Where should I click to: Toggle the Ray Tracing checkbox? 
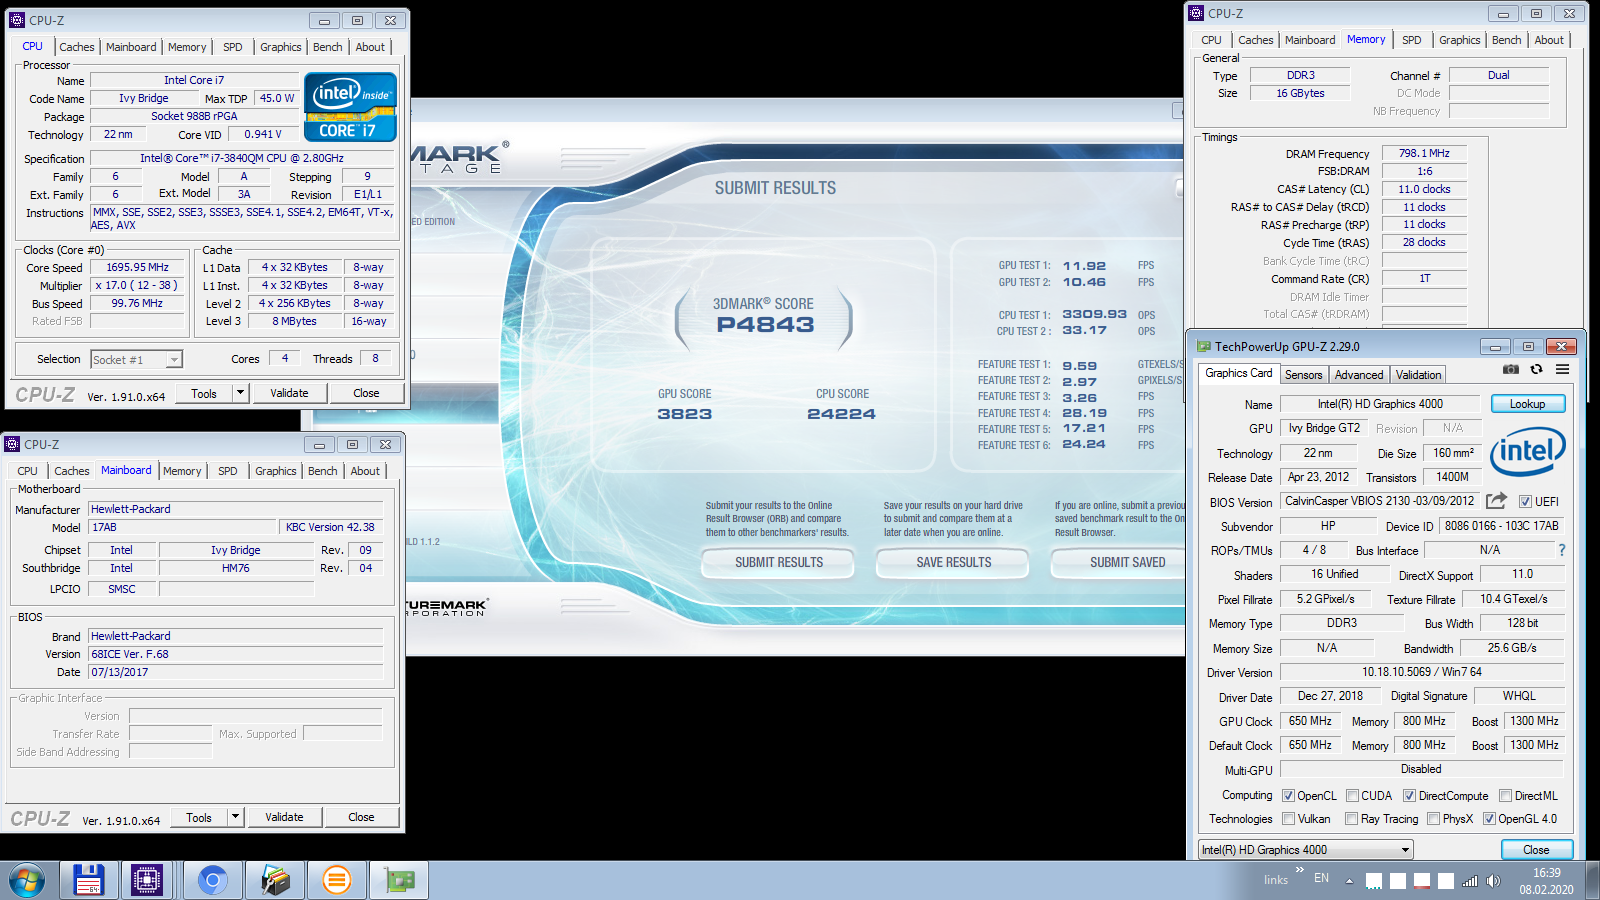click(x=1351, y=819)
